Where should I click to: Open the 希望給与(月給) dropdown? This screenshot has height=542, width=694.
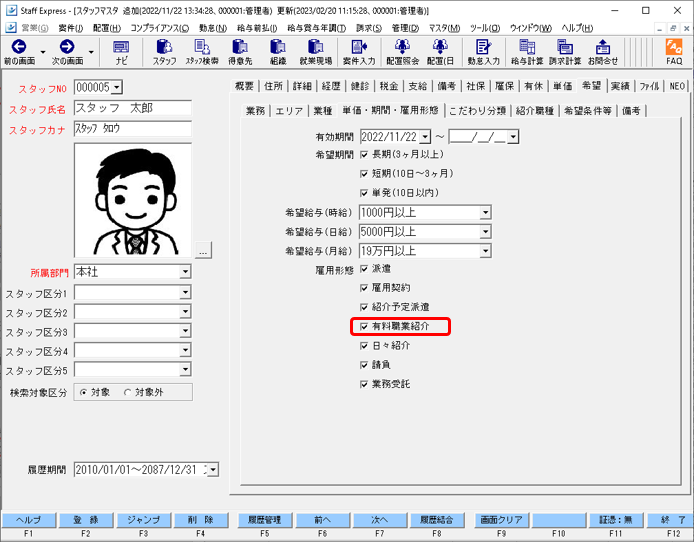click(x=486, y=251)
